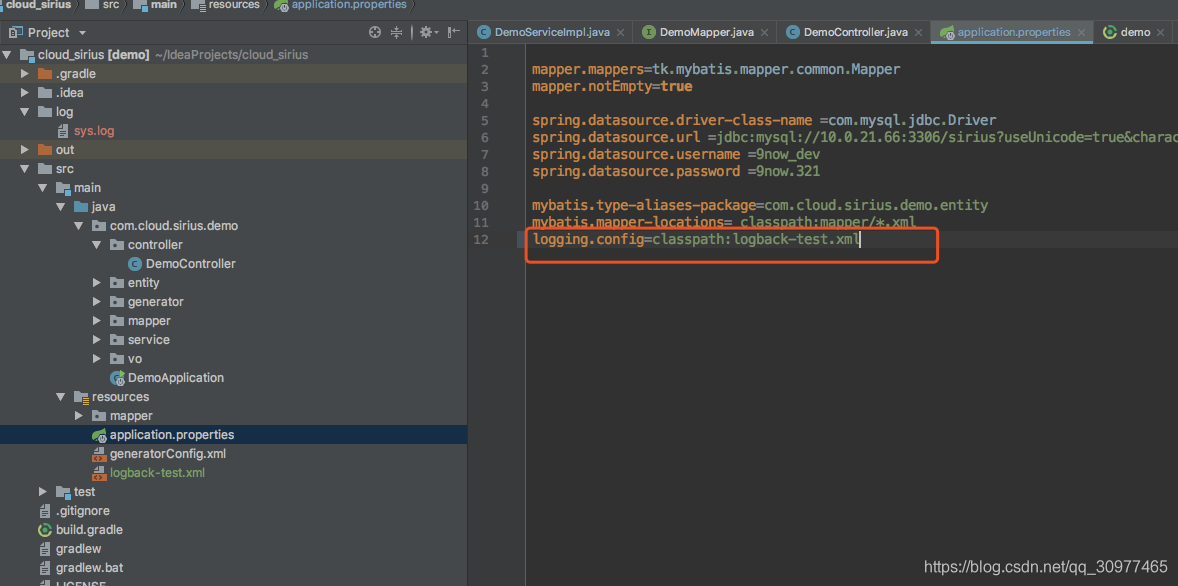Click the DemoApplication Spring icon
Image resolution: width=1178 pixels, height=586 pixels.
click(117, 378)
